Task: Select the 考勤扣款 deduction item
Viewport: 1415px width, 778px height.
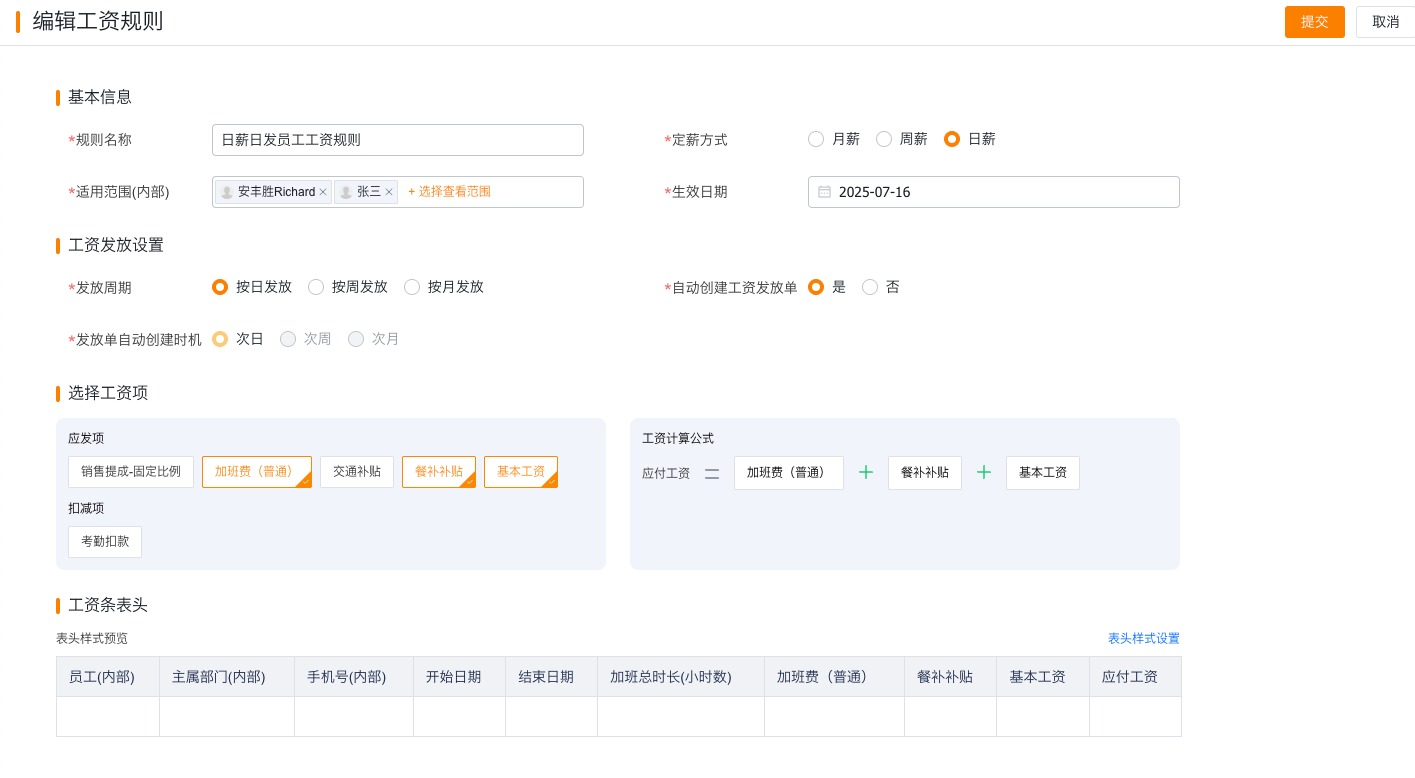Action: pos(105,541)
